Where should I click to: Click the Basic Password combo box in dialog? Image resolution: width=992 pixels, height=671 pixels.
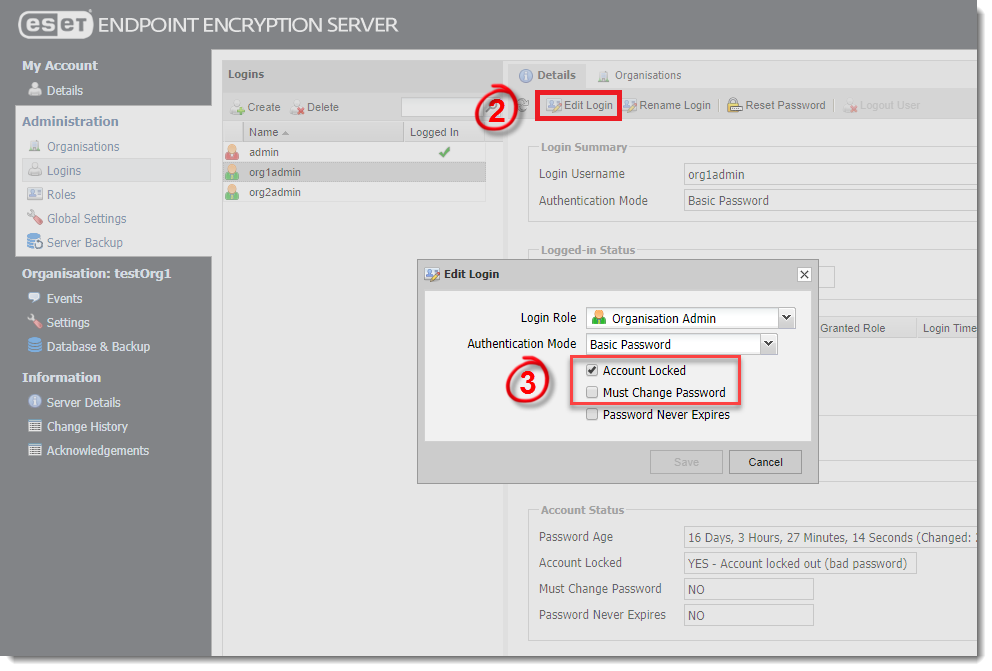[x=682, y=345]
